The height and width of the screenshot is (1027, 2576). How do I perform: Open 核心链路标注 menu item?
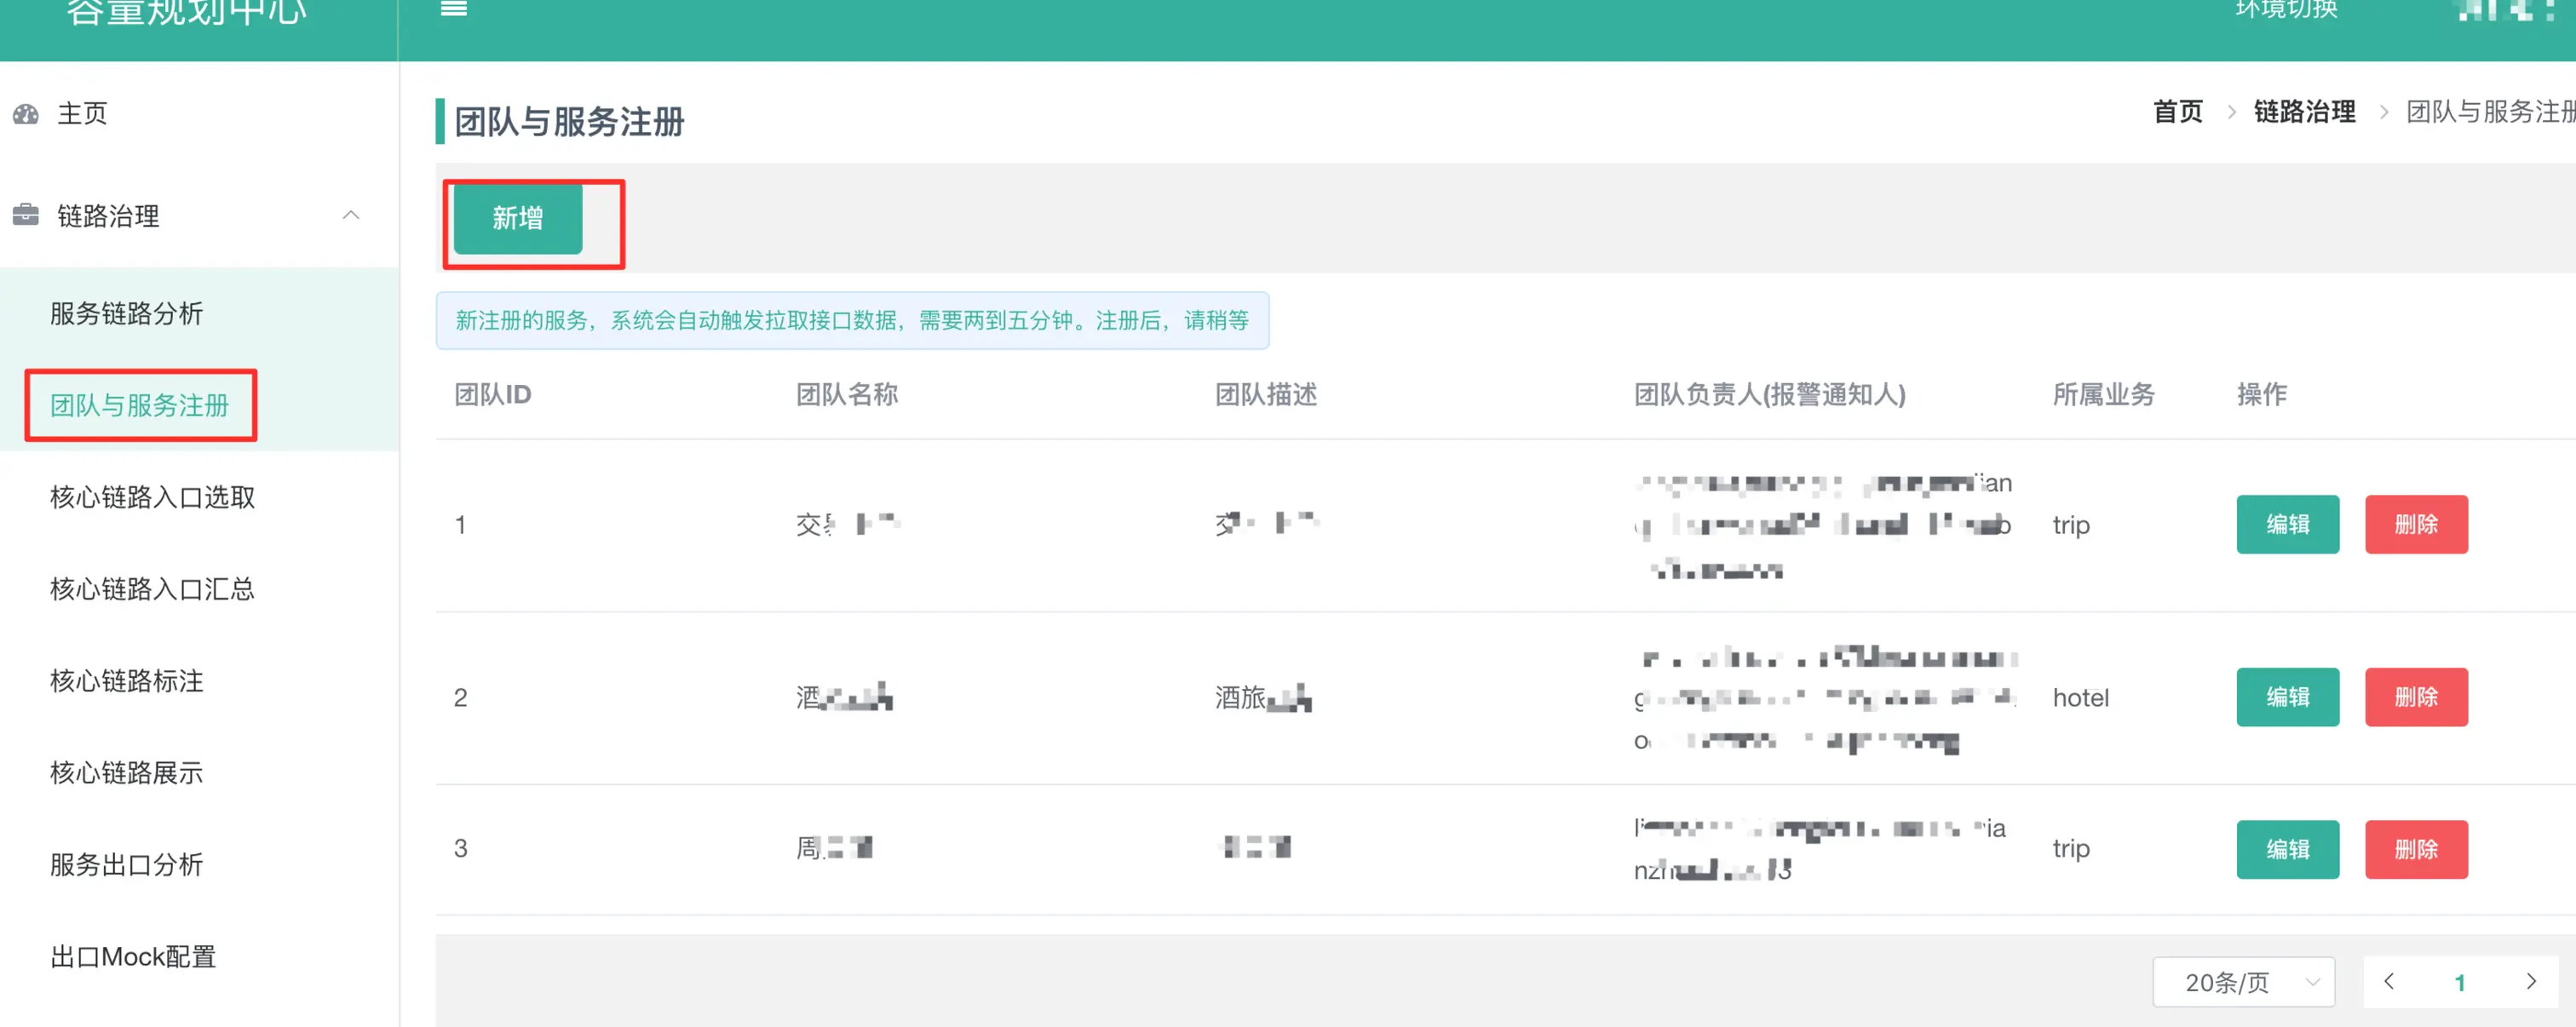tap(127, 681)
